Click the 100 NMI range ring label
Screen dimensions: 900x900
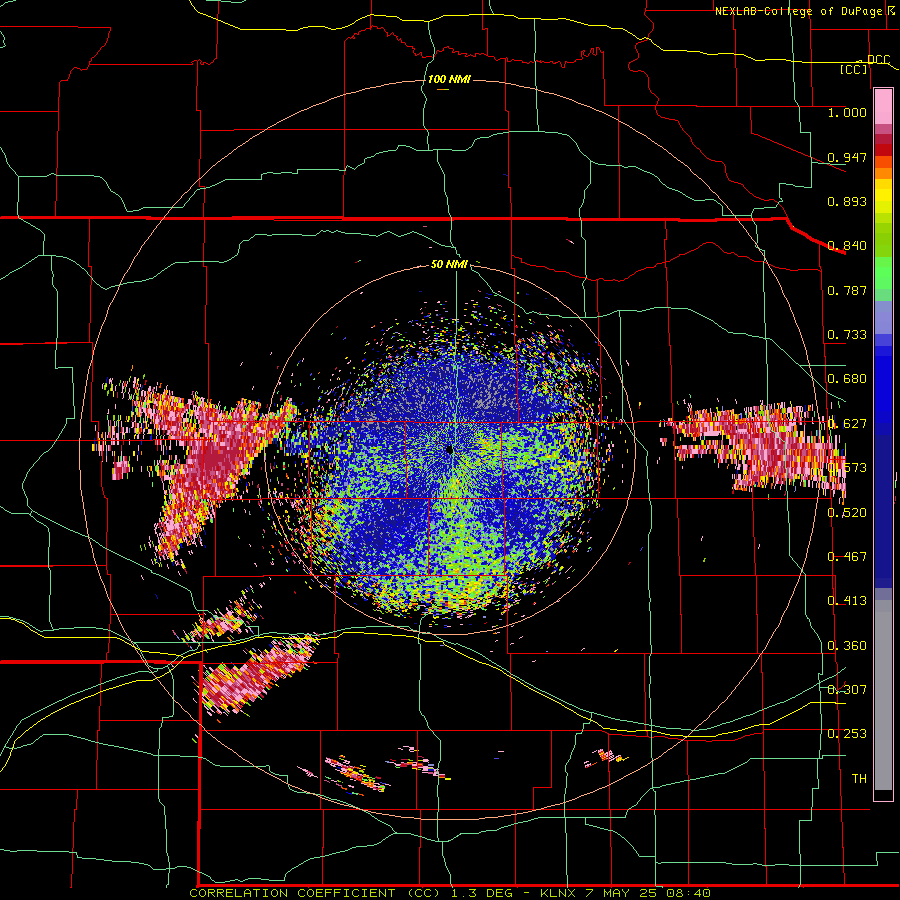449,79
